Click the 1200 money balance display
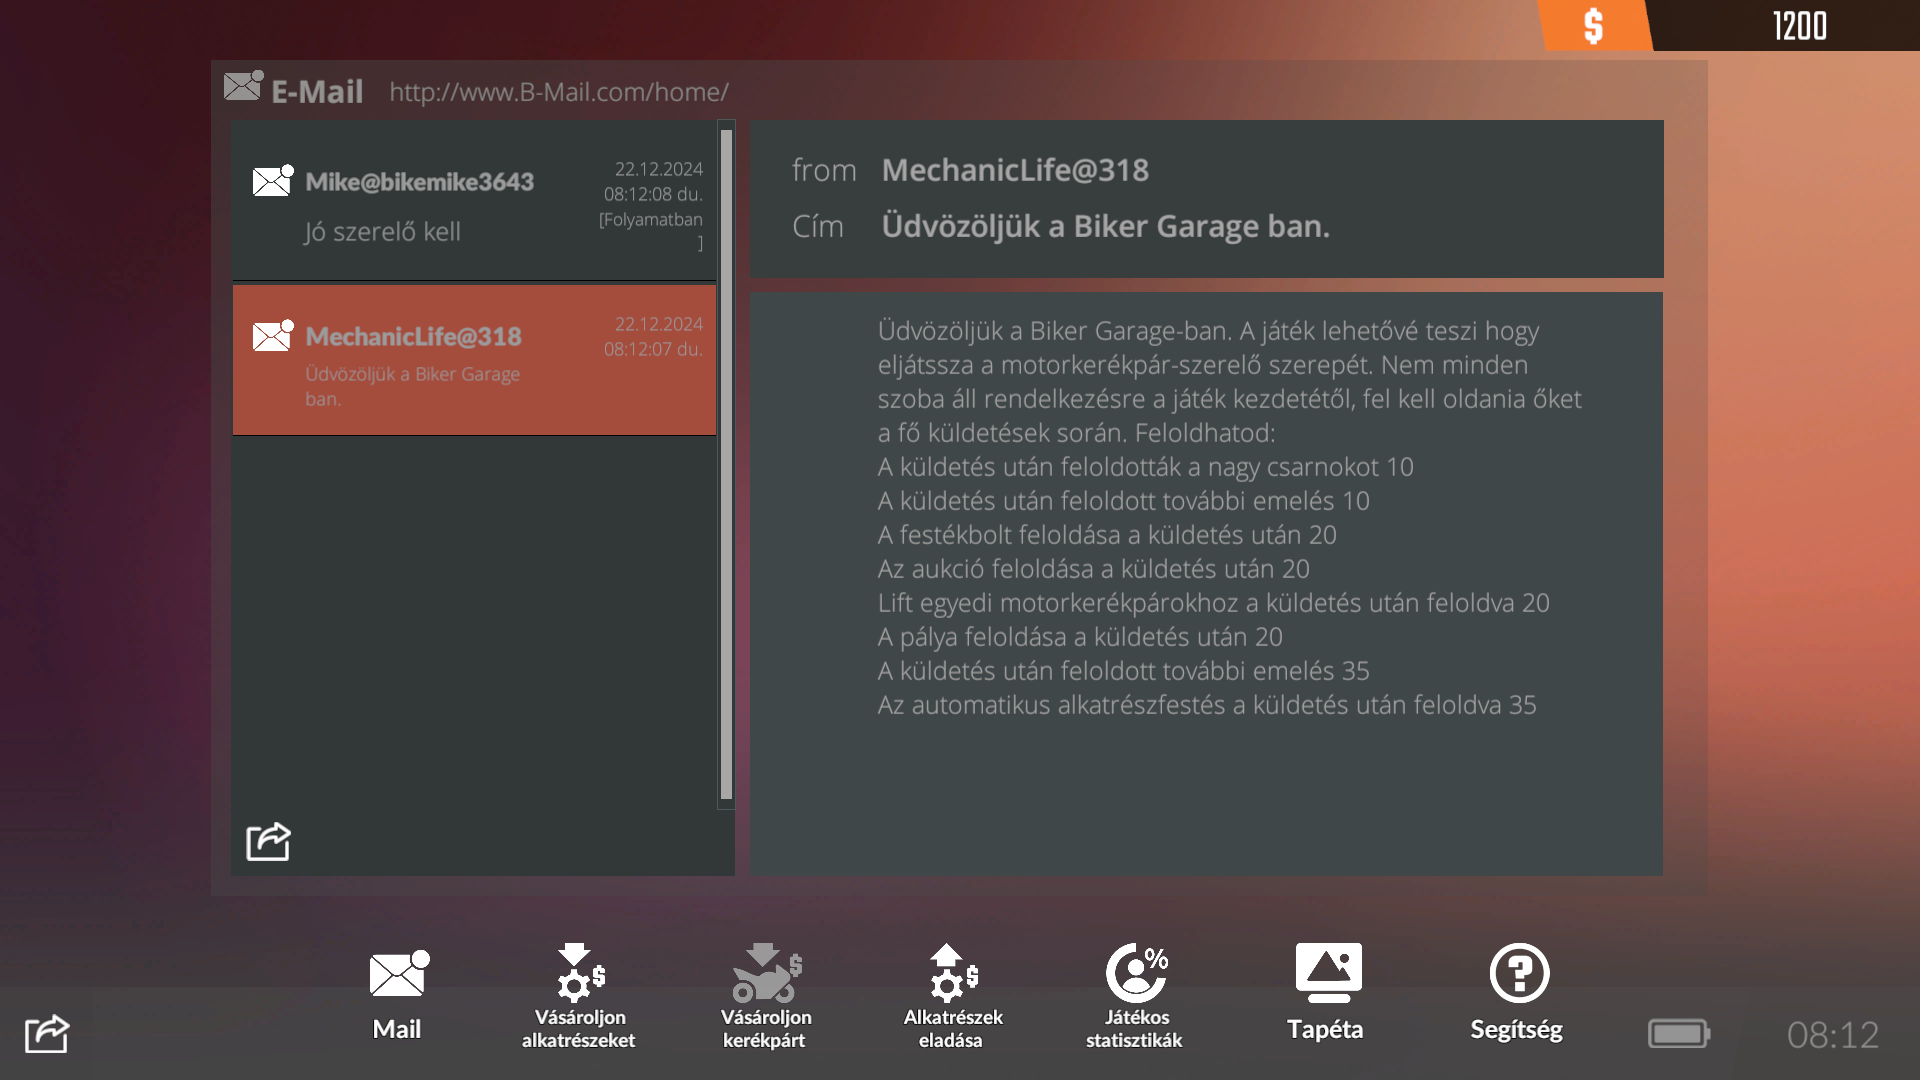 pos(1798,26)
